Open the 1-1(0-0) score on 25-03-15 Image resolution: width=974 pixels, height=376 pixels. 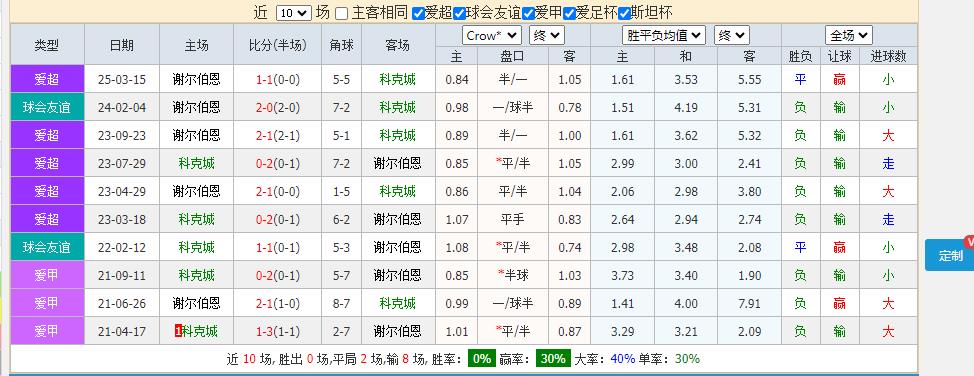278,80
